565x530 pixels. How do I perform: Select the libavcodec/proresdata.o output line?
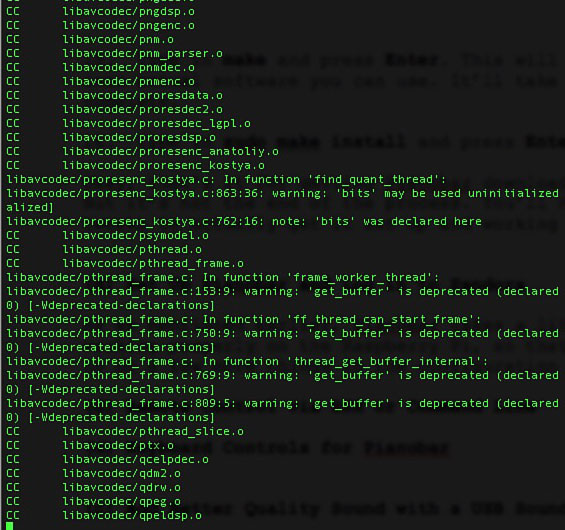pos(115,95)
